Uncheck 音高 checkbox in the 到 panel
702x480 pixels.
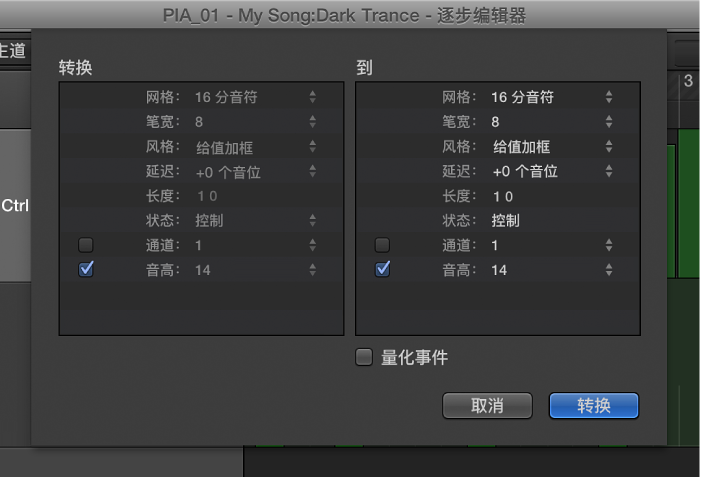pos(382,269)
